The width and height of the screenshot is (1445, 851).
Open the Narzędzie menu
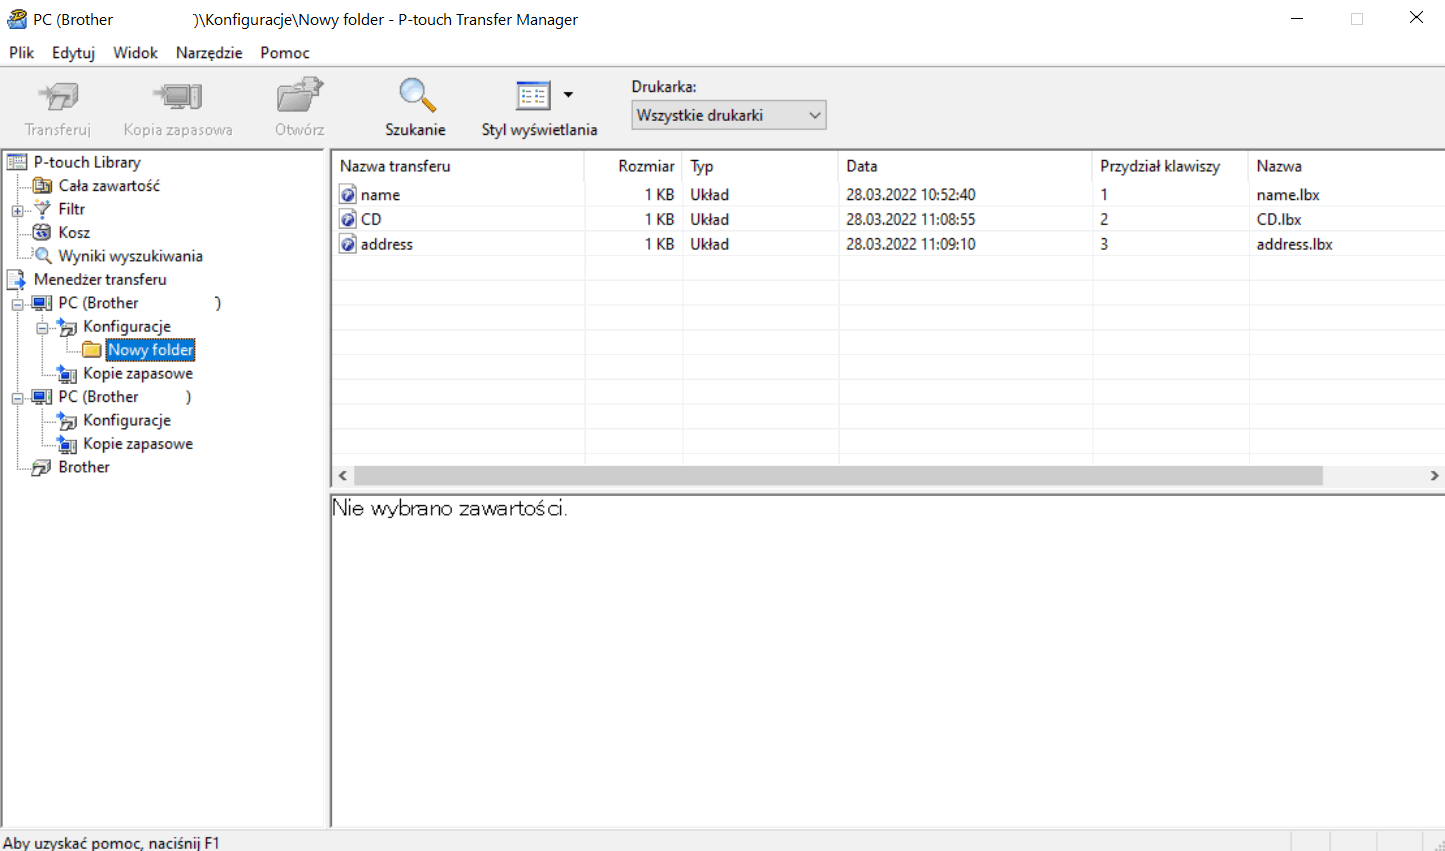[x=208, y=53]
